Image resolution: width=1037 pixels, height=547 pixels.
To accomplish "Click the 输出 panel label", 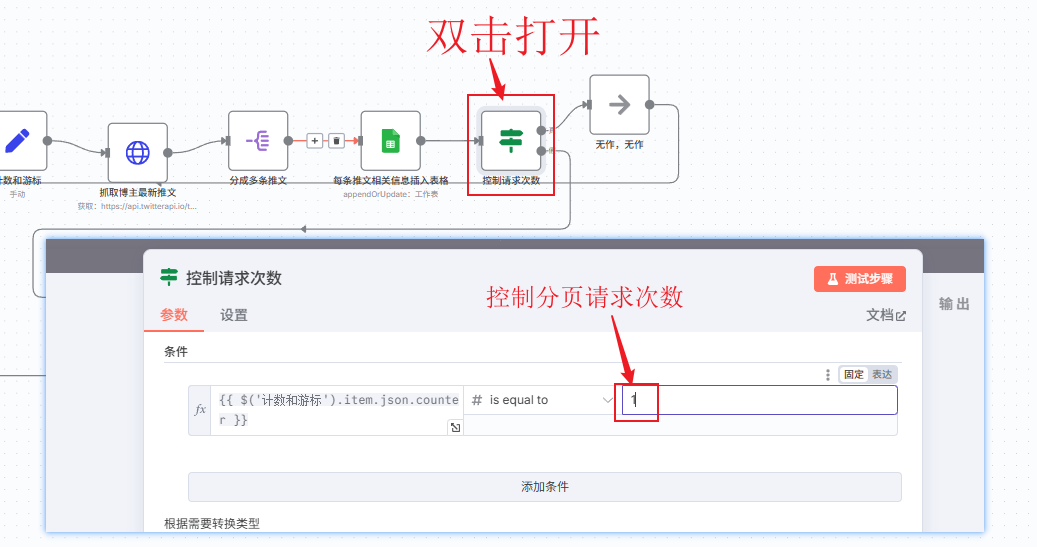I will (x=954, y=304).
